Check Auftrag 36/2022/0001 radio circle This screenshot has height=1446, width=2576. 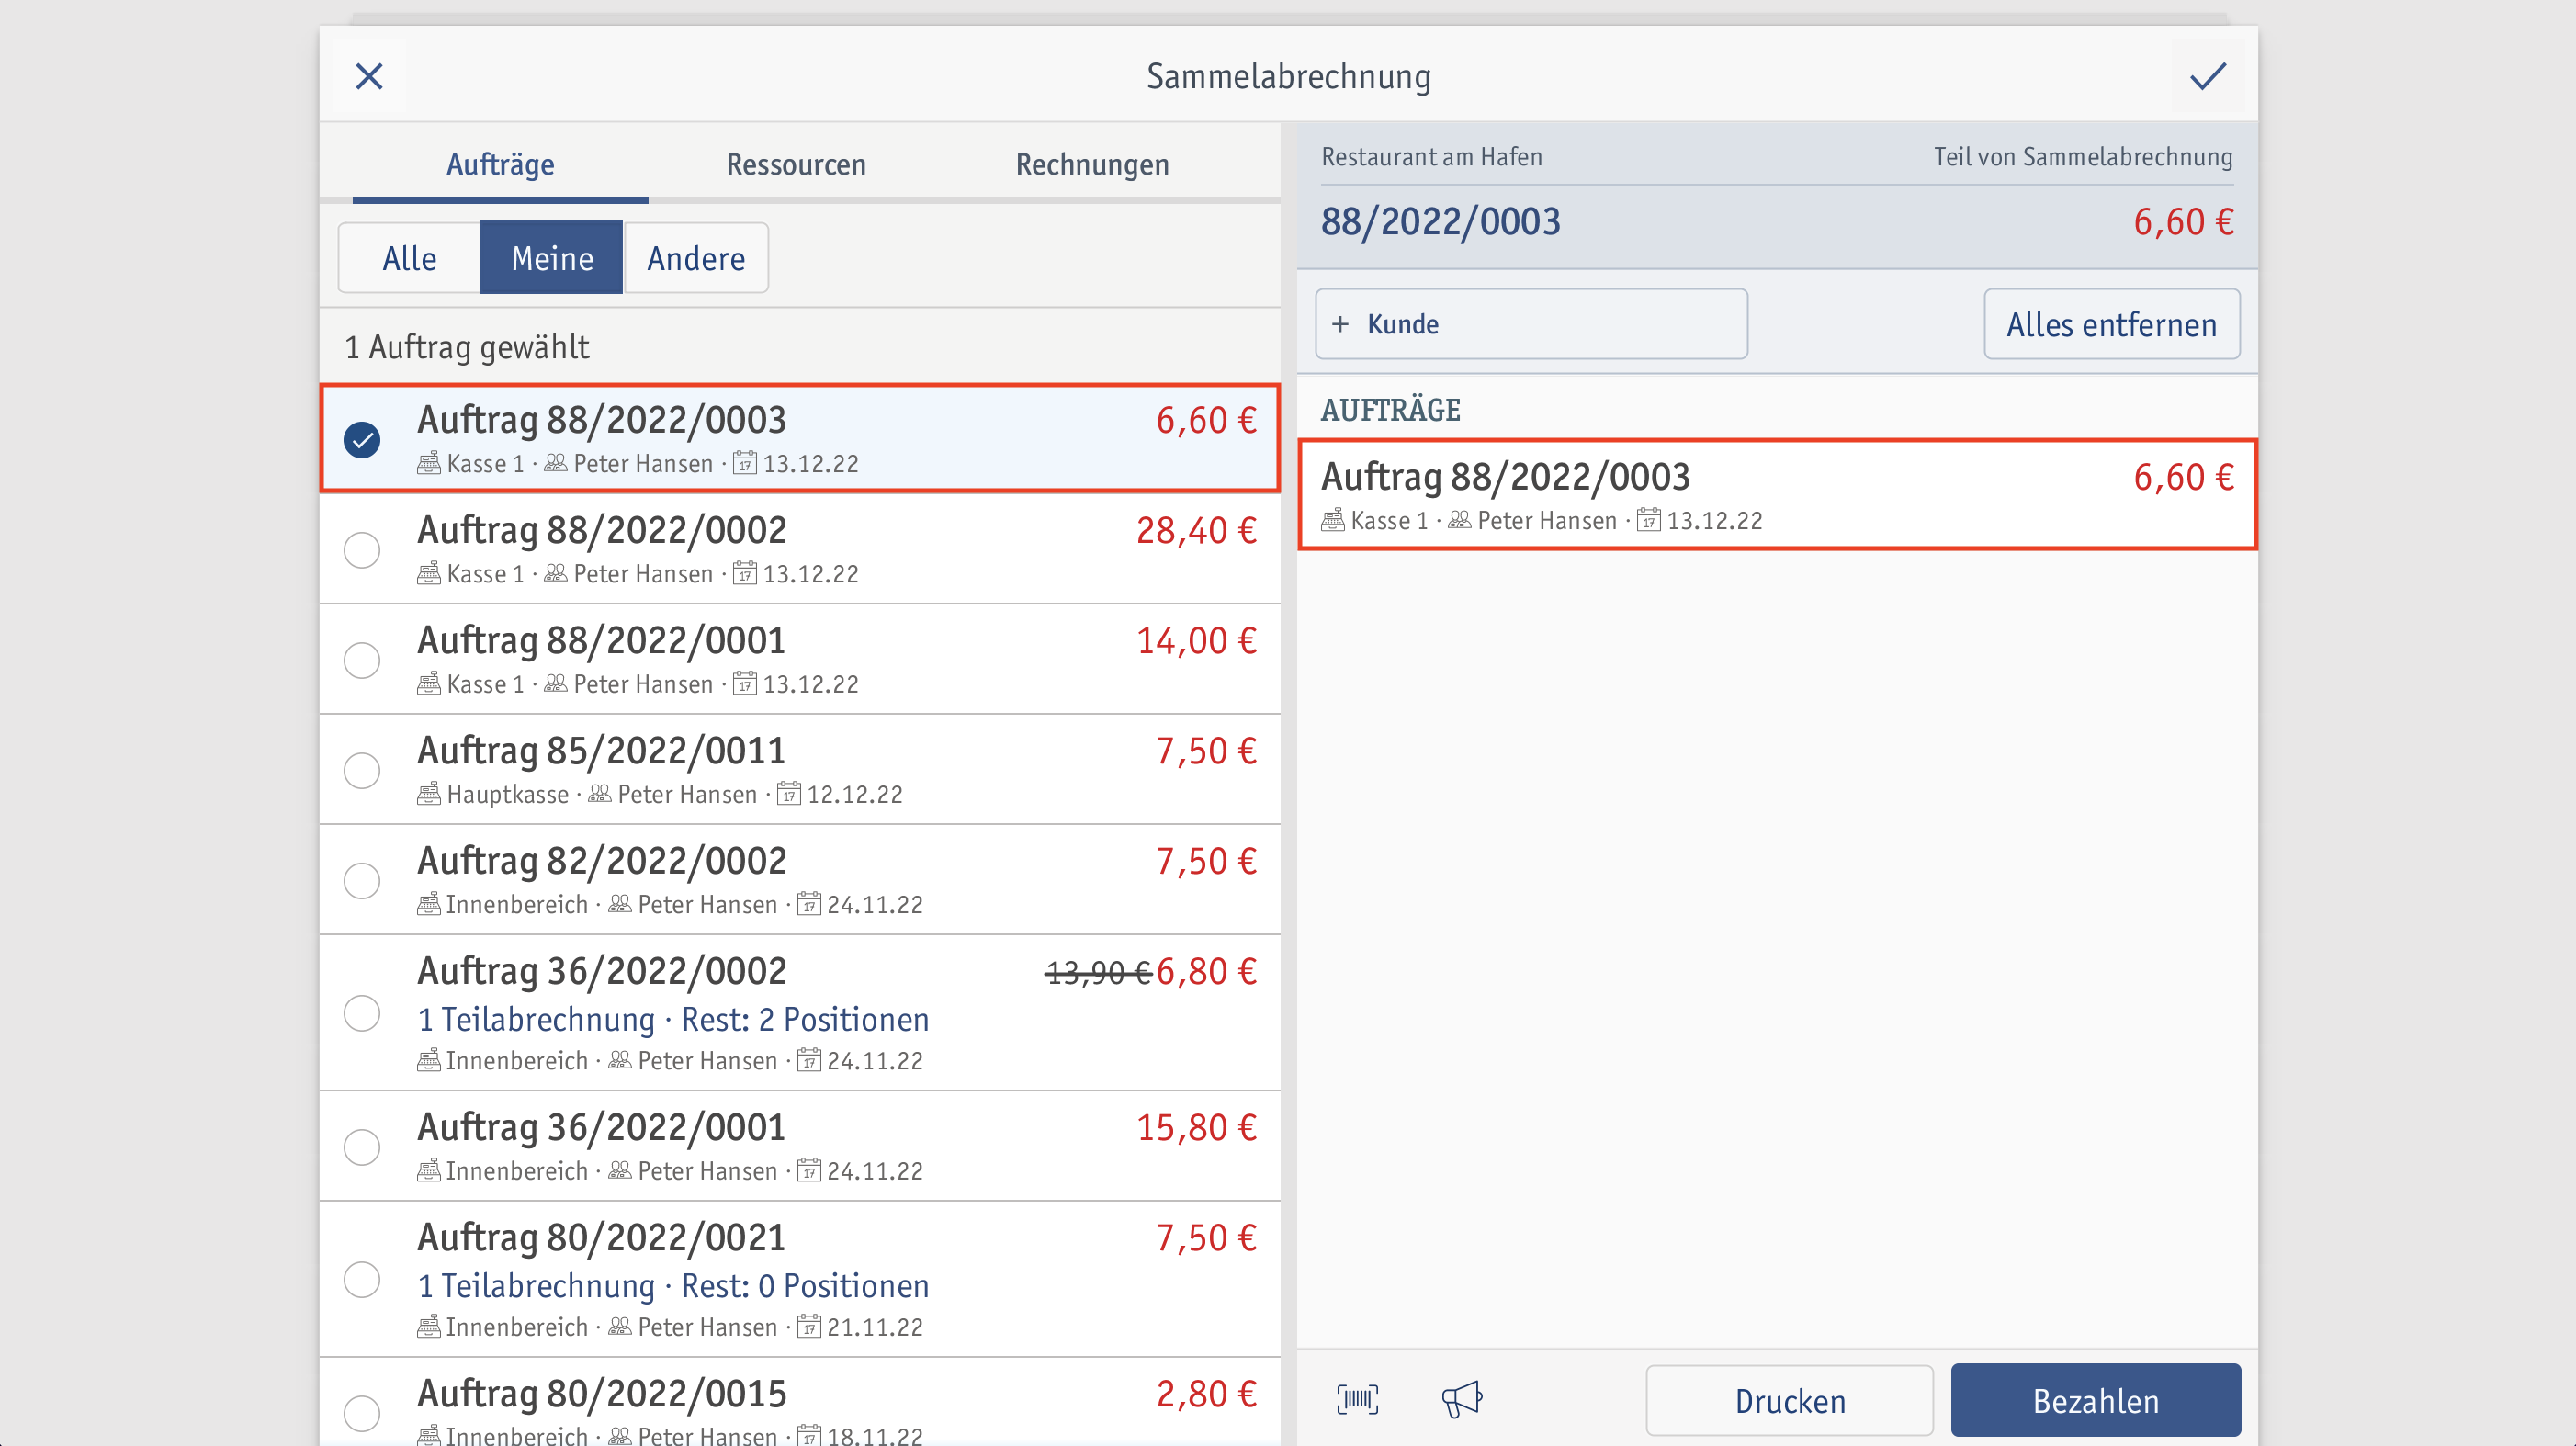pos(362,1146)
